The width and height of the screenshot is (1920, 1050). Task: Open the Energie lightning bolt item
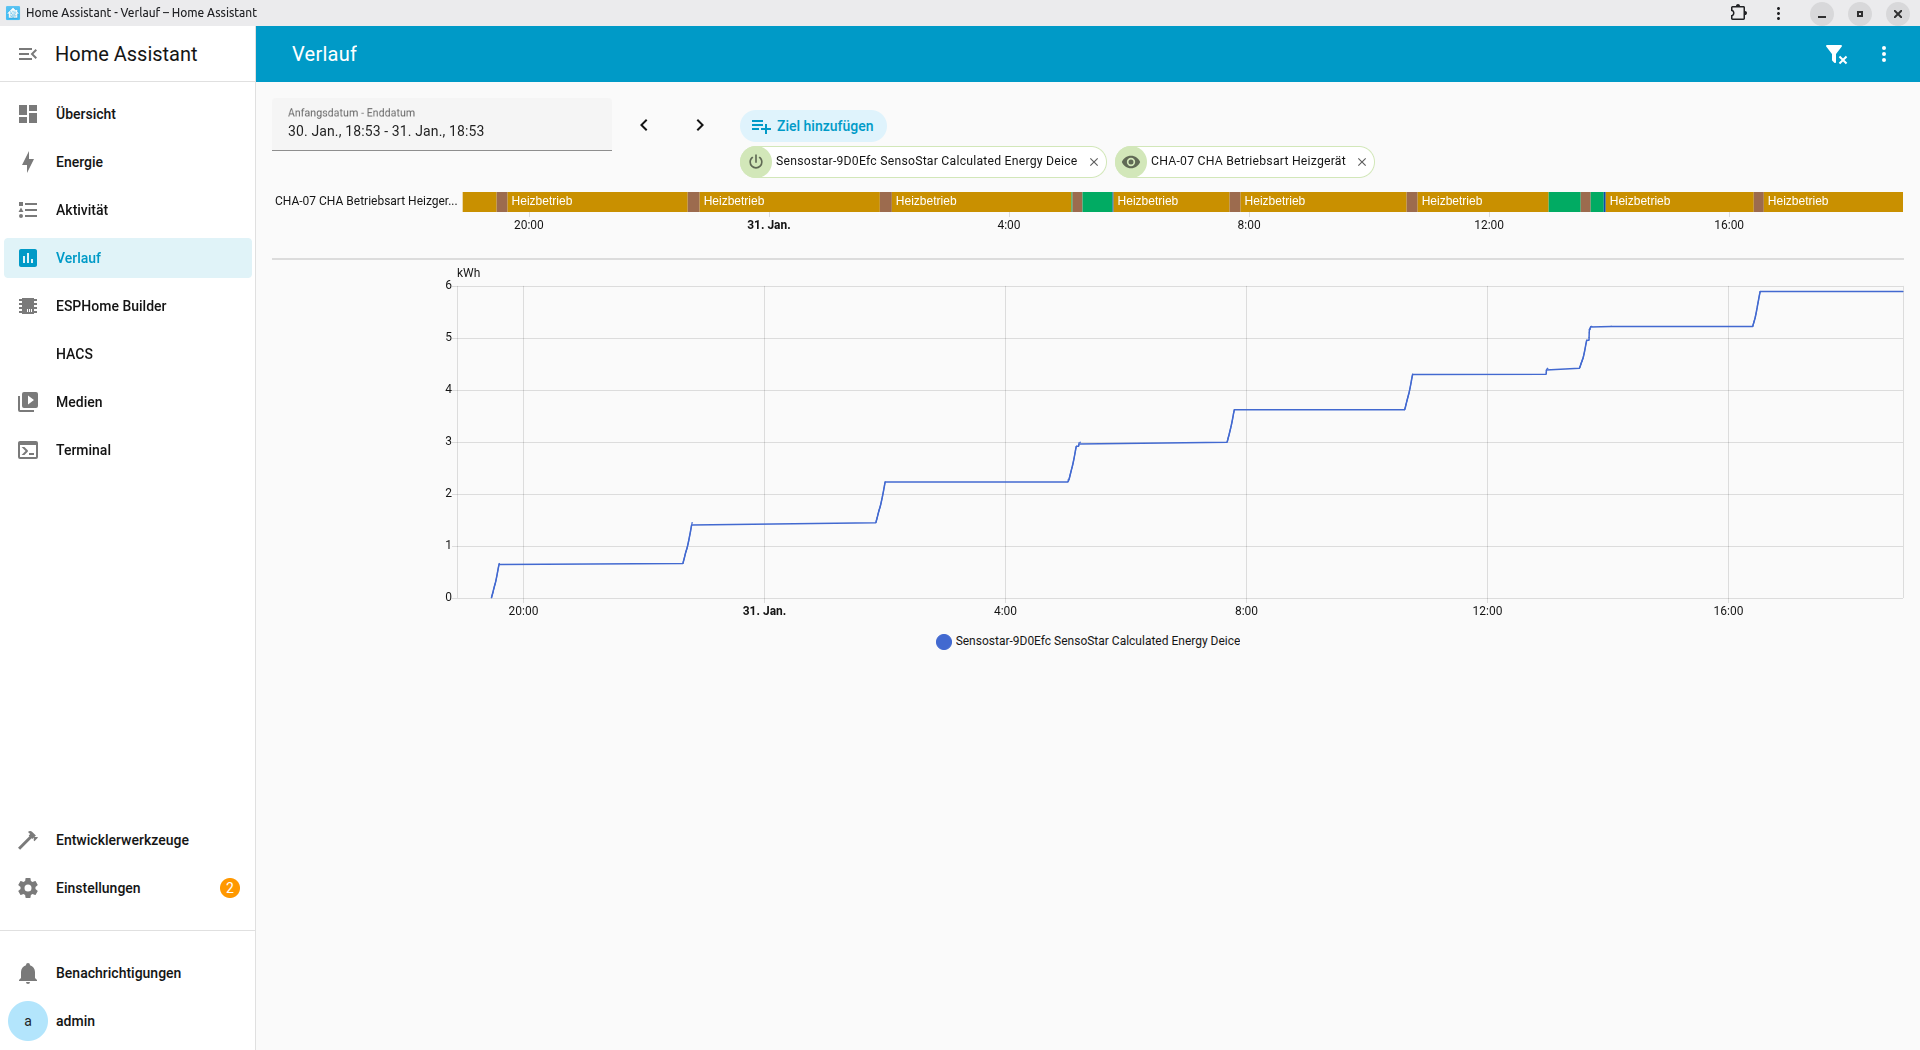[x=79, y=162]
